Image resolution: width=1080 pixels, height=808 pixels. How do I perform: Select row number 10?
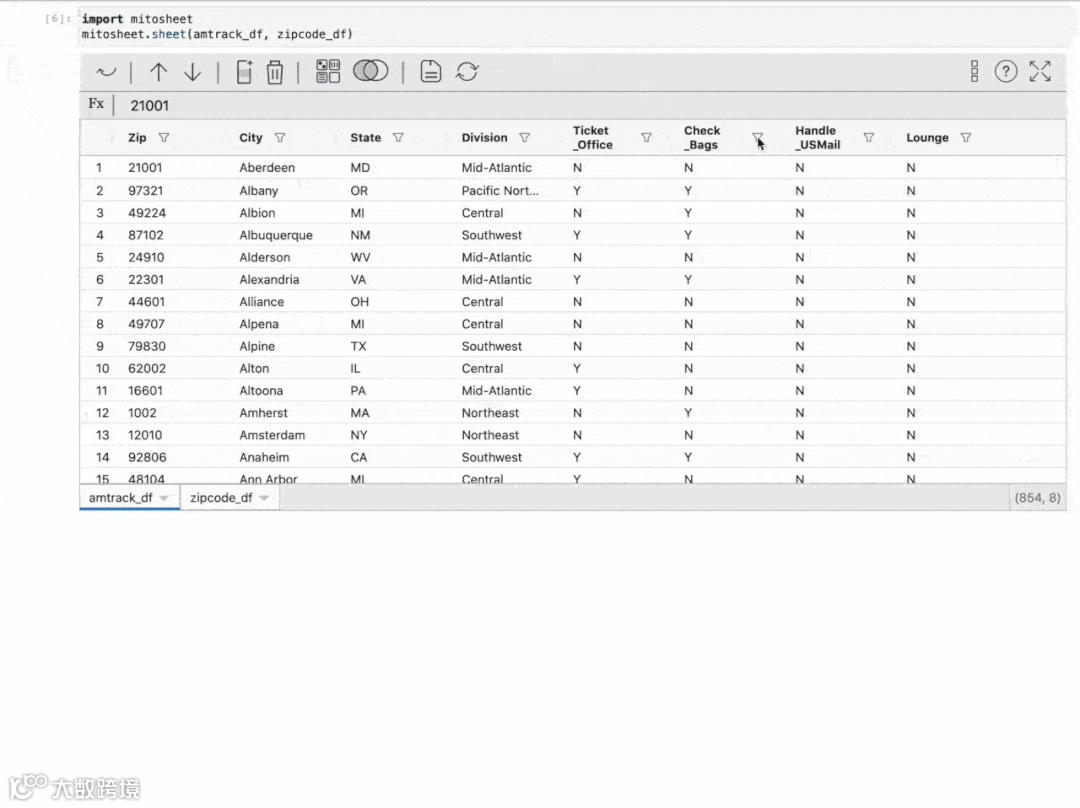(x=102, y=369)
